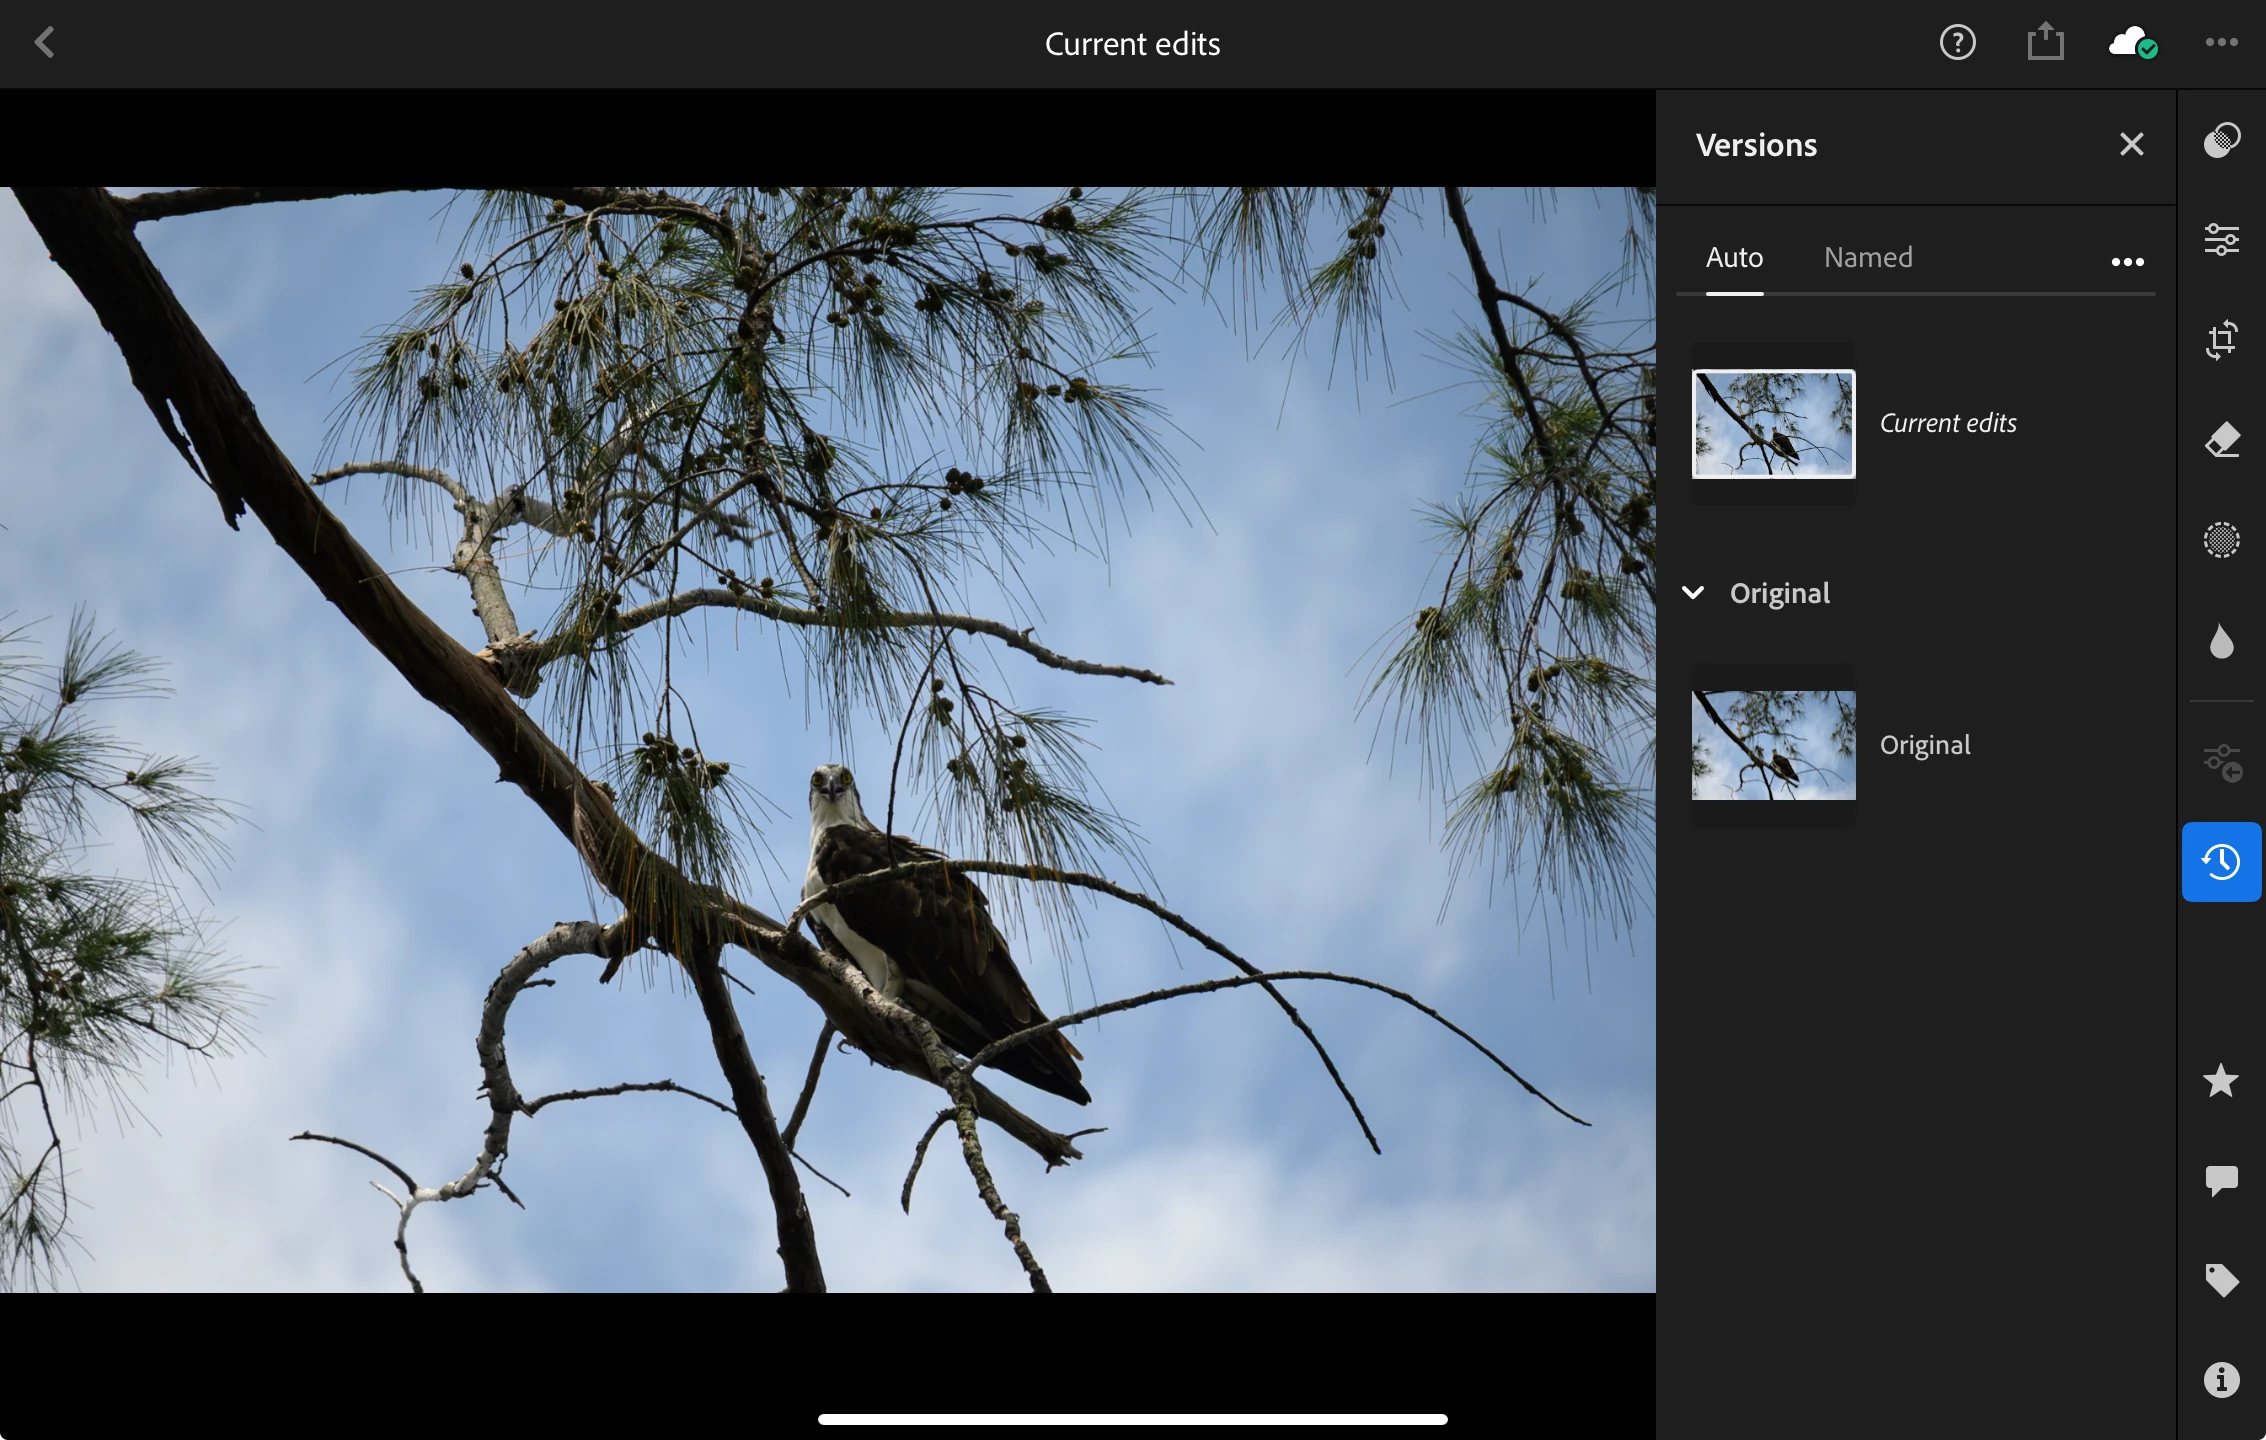Open the Versions panel more options

coord(2127,262)
